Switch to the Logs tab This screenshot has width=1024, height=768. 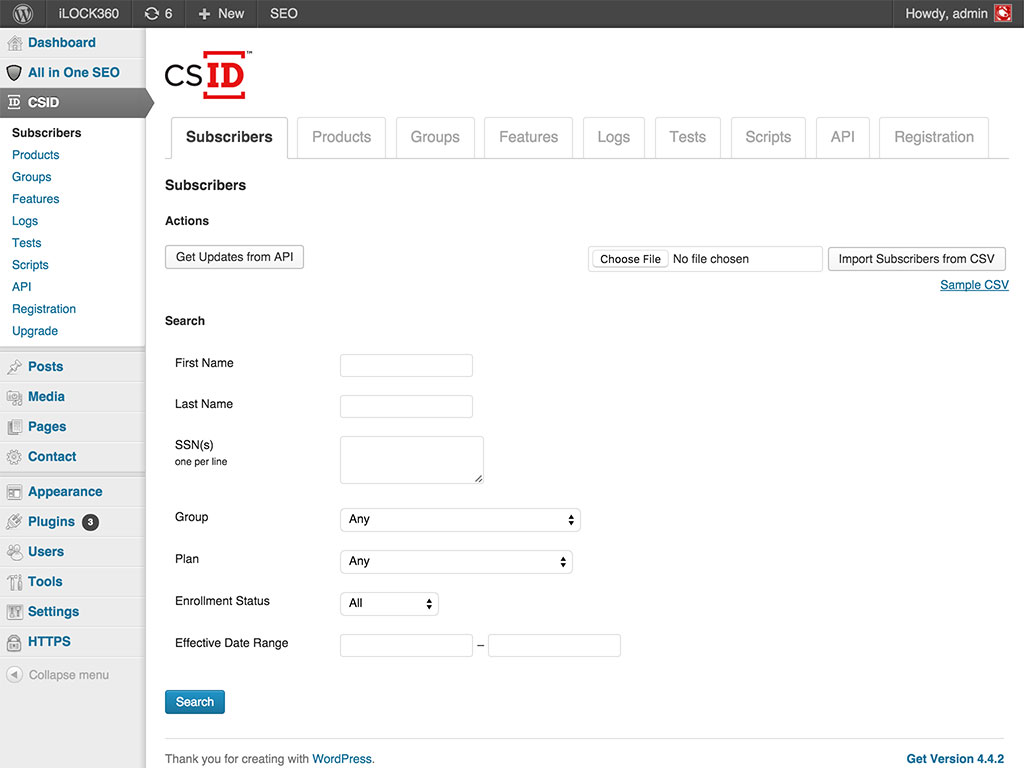[x=614, y=137]
